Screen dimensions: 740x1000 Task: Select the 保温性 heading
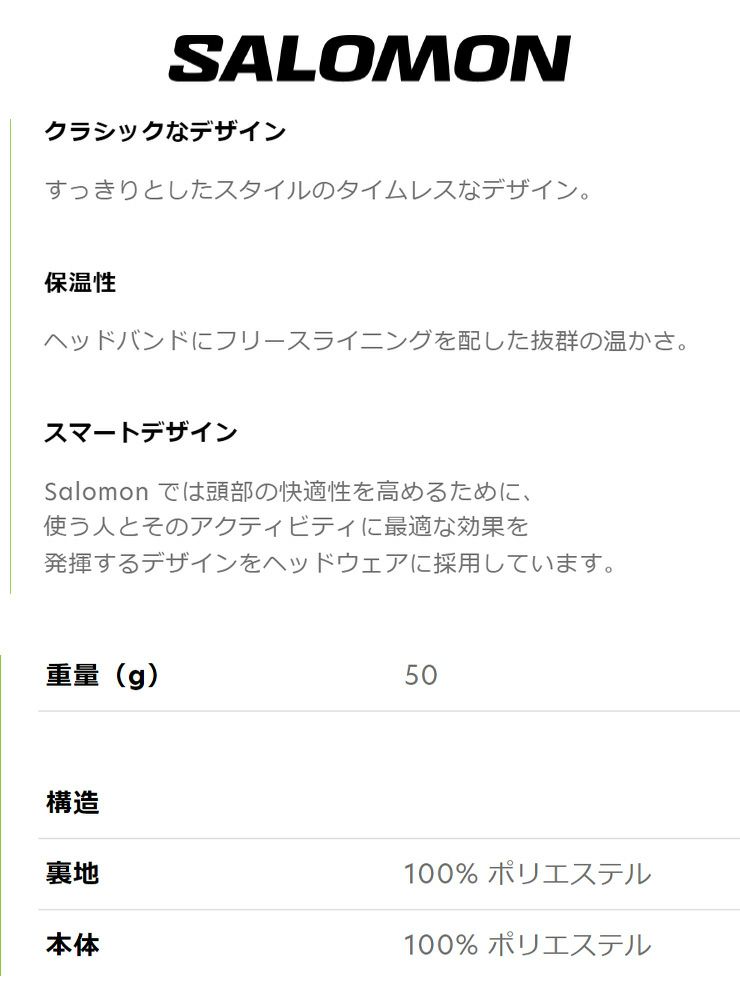[x=81, y=282]
